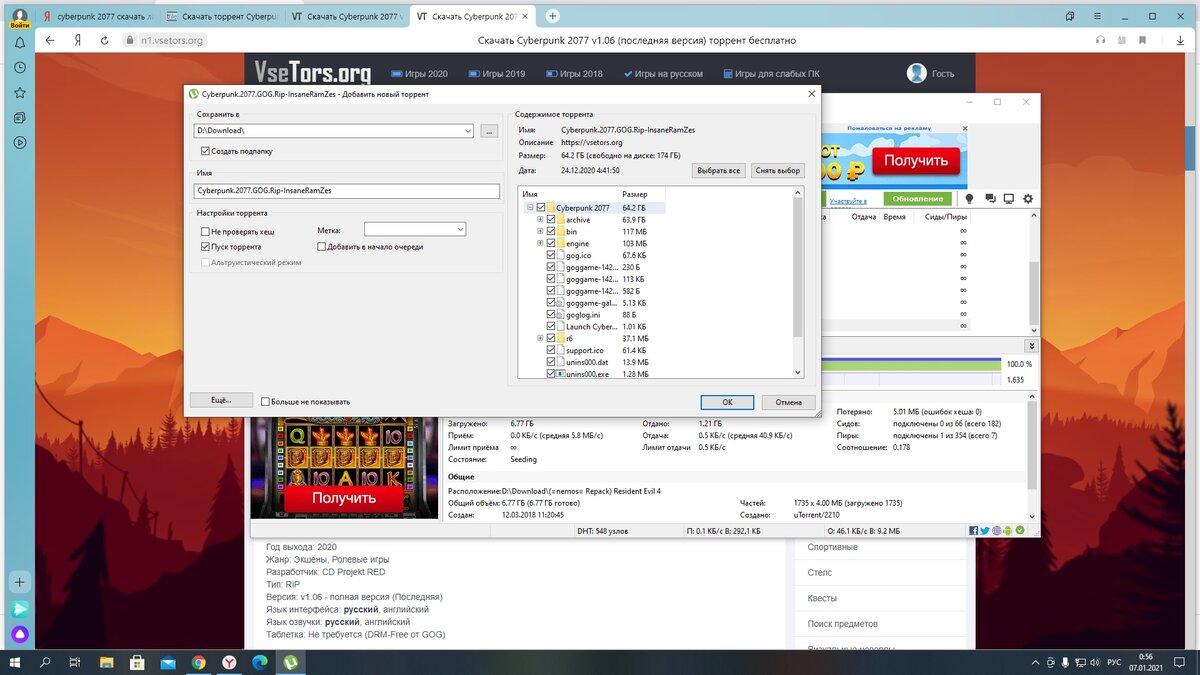Expand the engine folder node
This screenshot has width=1200, height=675.
coord(540,243)
